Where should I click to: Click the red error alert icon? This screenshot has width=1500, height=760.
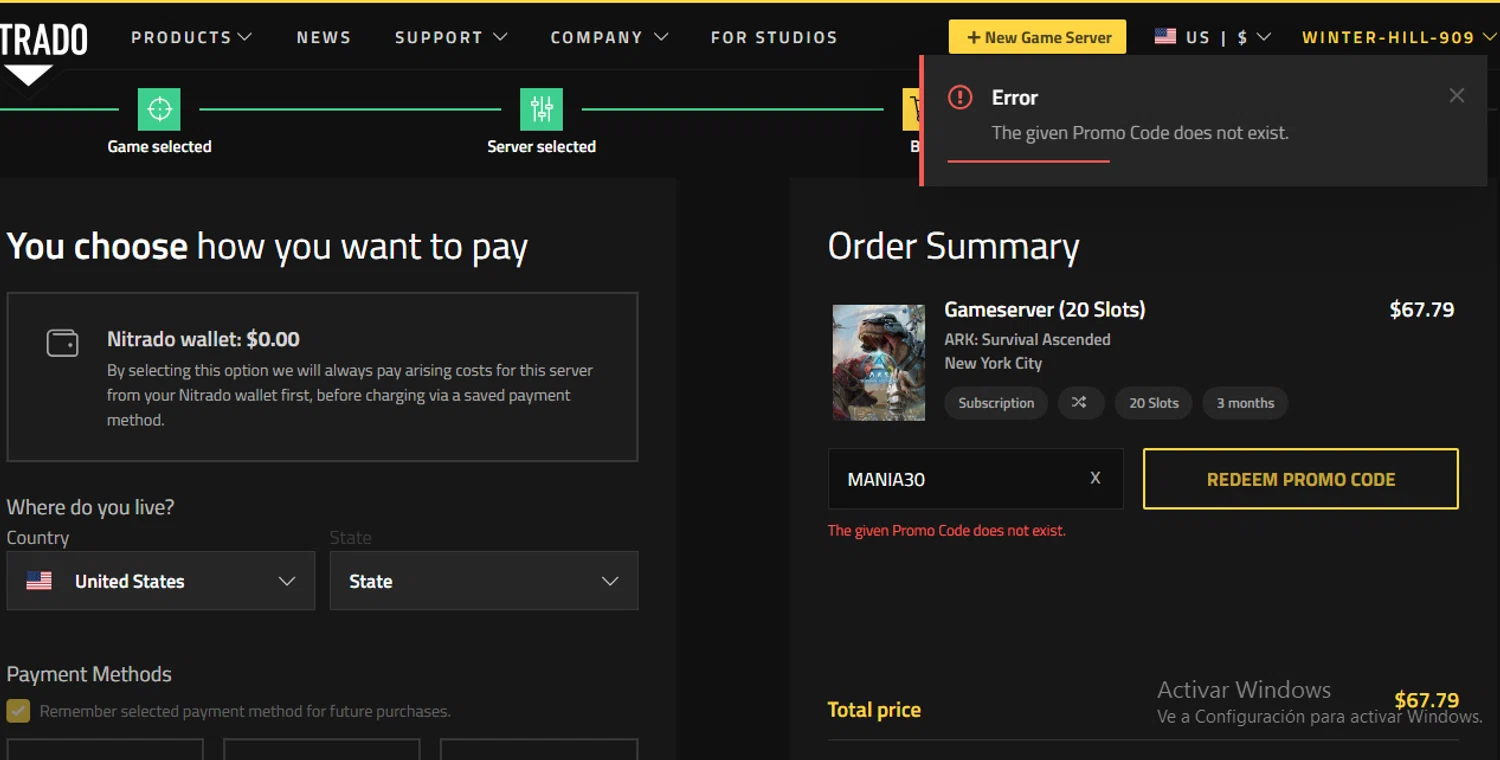[x=960, y=97]
